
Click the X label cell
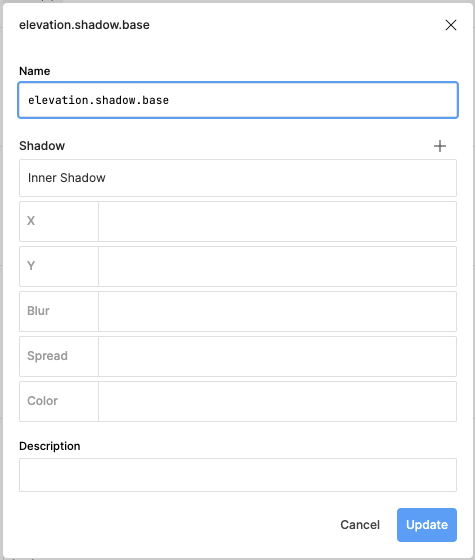click(59, 221)
